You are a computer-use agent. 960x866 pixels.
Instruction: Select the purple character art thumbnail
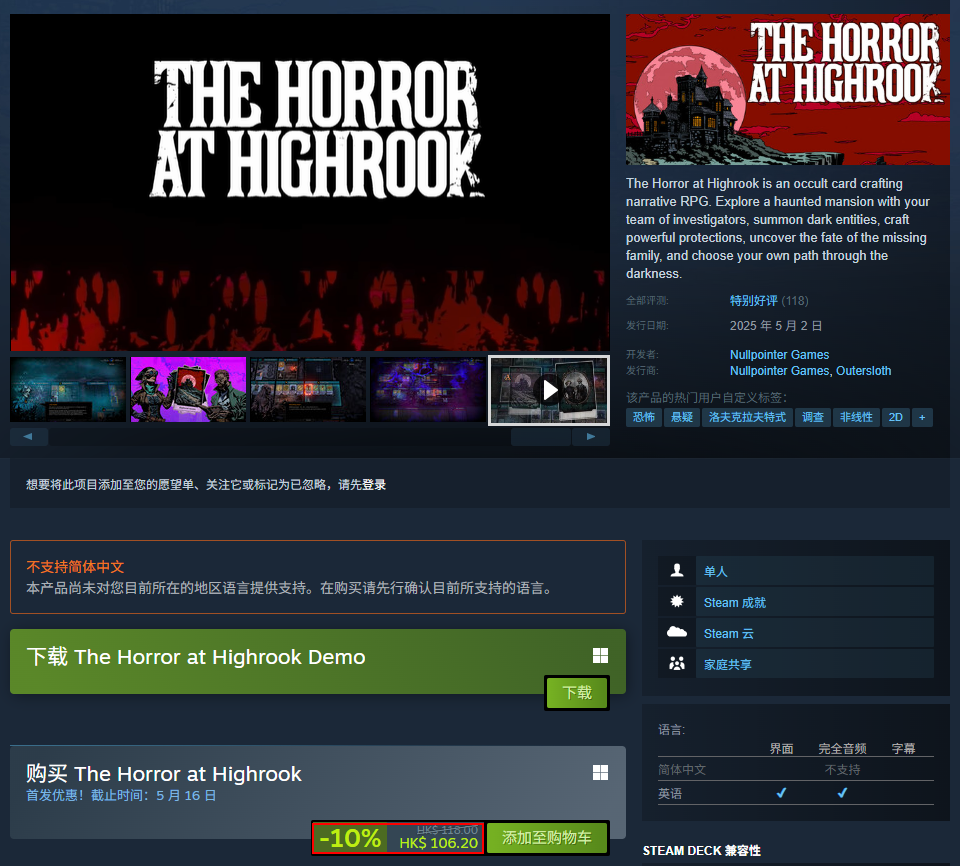[x=188, y=390]
